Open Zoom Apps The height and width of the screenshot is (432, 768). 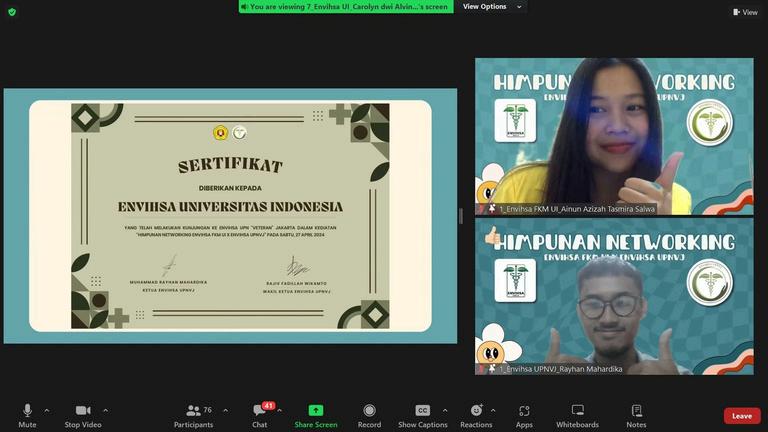click(x=524, y=416)
